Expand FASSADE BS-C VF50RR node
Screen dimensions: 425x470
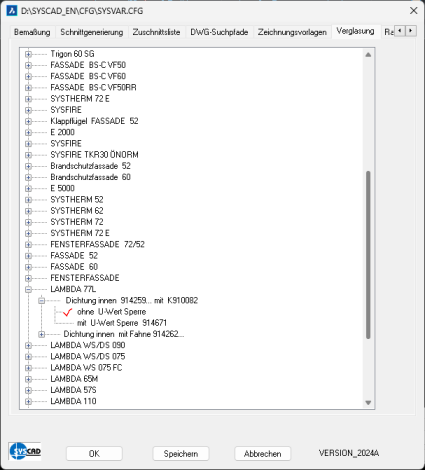(28, 88)
